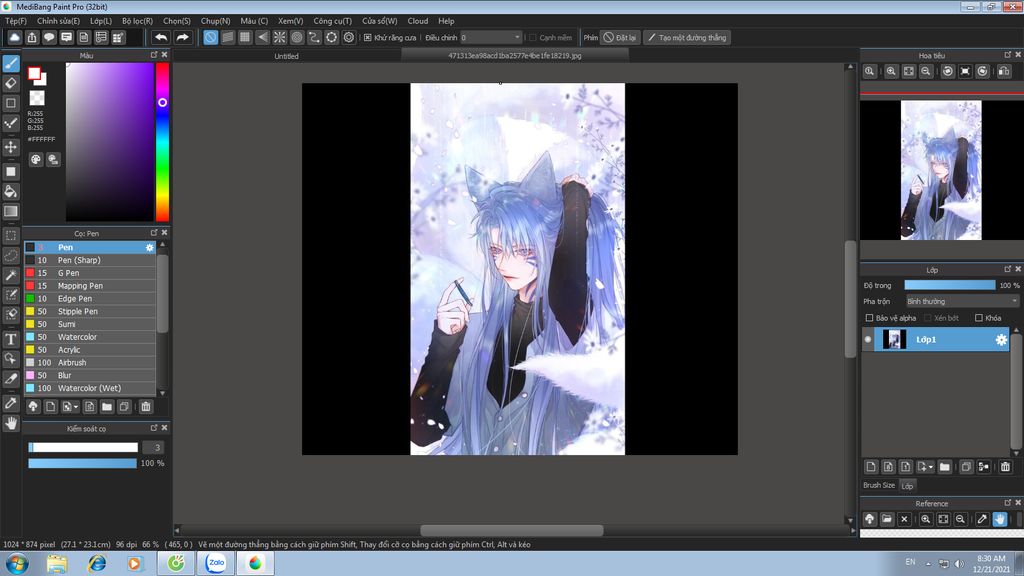Open the Tệp(F) menu
1024x576 pixels.
point(16,21)
